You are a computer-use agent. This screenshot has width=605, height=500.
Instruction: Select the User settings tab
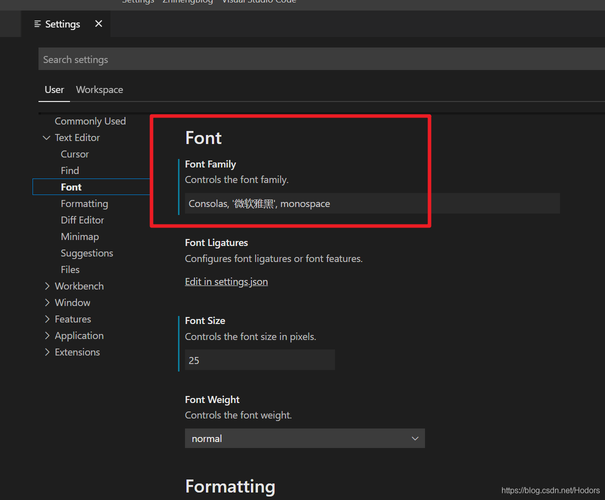pyautogui.click(x=54, y=90)
